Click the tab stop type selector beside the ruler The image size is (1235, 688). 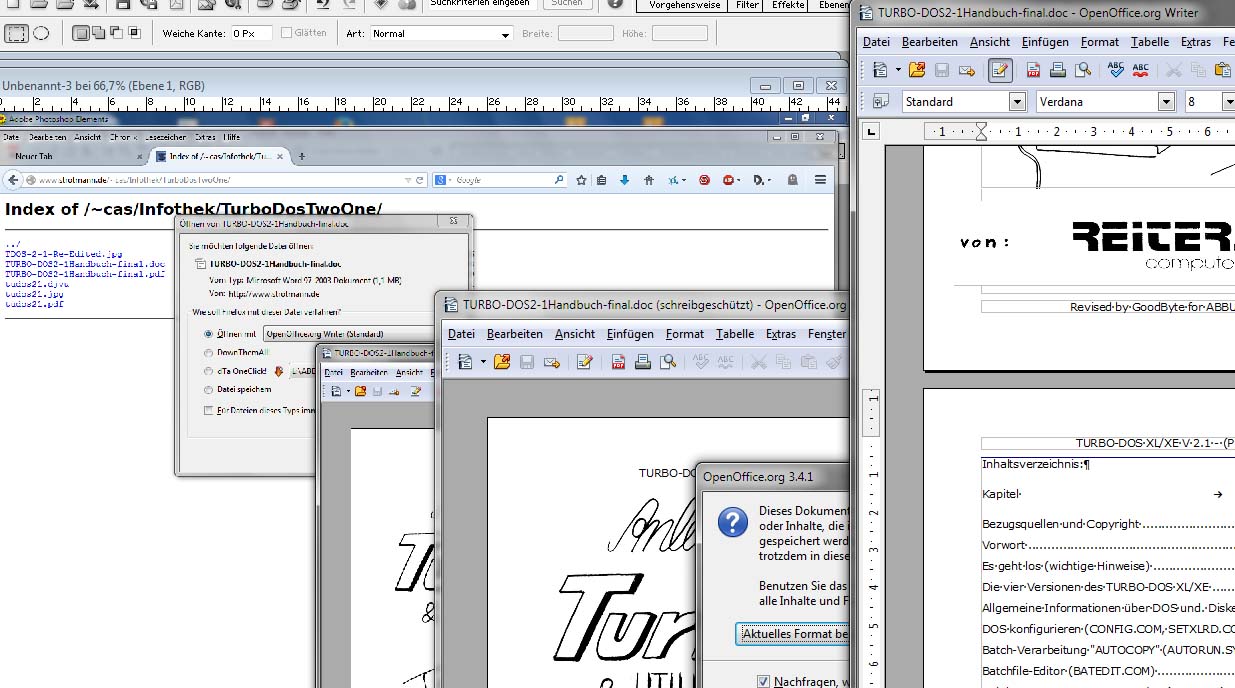pyautogui.click(x=871, y=131)
